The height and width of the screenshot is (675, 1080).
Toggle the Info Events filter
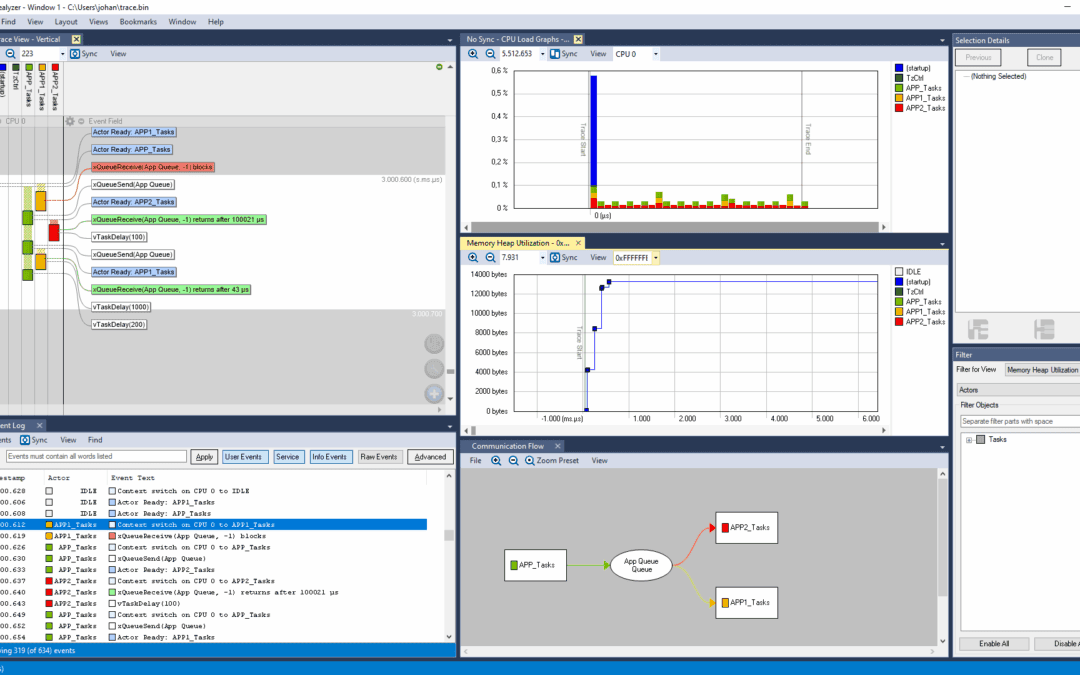click(329, 457)
